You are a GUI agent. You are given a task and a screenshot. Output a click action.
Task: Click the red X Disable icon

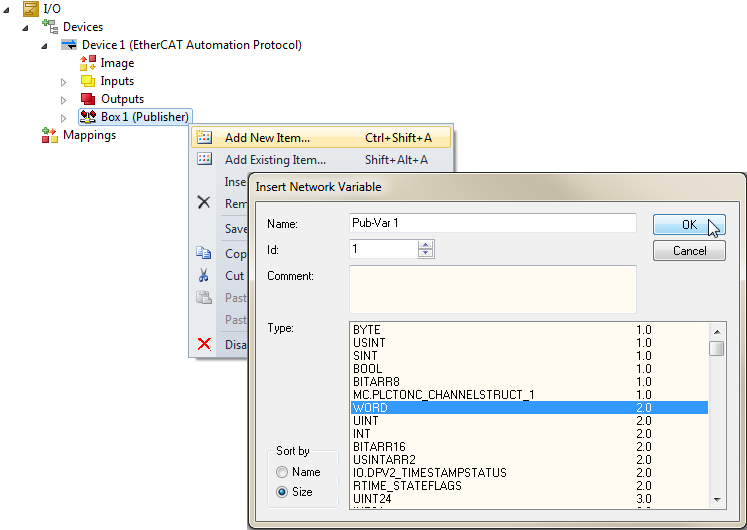tap(204, 344)
